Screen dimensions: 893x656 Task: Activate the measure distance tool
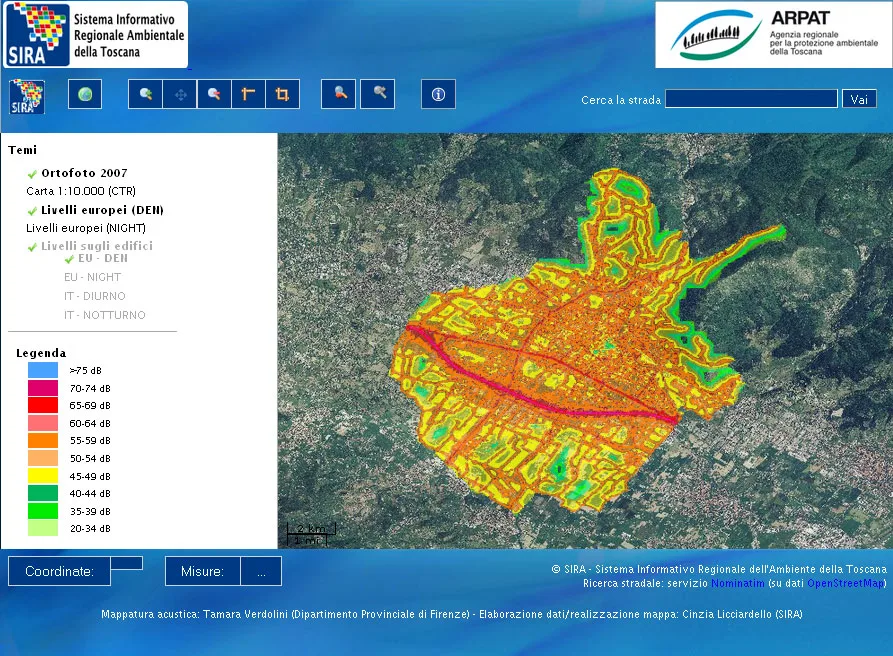click(x=248, y=93)
